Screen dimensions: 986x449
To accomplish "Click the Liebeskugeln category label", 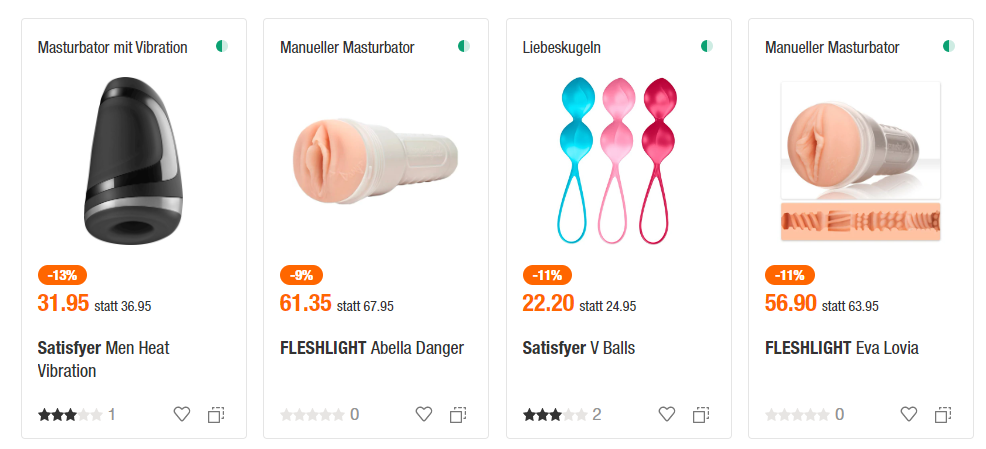I will [x=561, y=47].
